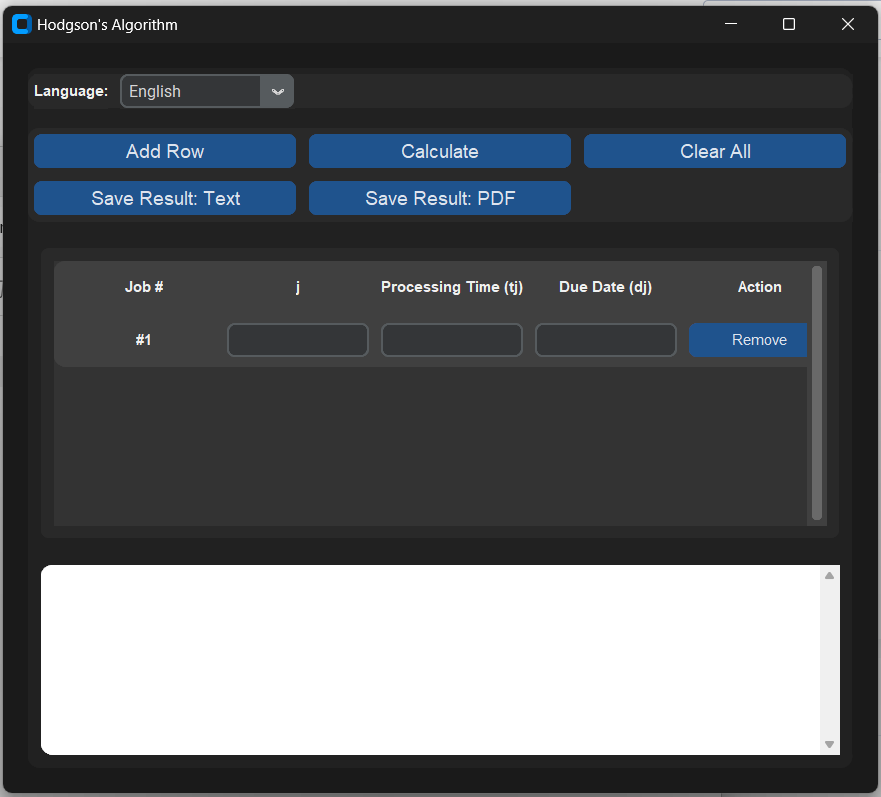Focus the j input field for job #1
Viewport: 881px width, 797px height.
pyautogui.click(x=298, y=340)
